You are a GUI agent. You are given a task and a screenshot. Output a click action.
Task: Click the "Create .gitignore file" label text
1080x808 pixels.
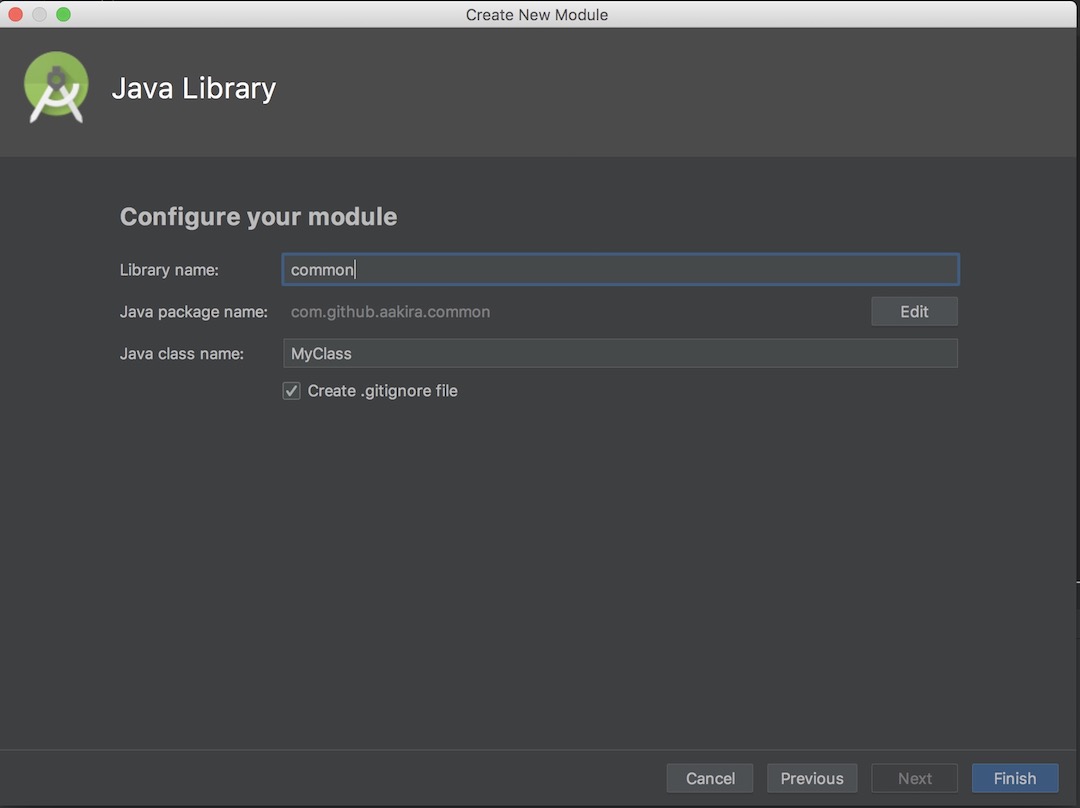point(382,391)
